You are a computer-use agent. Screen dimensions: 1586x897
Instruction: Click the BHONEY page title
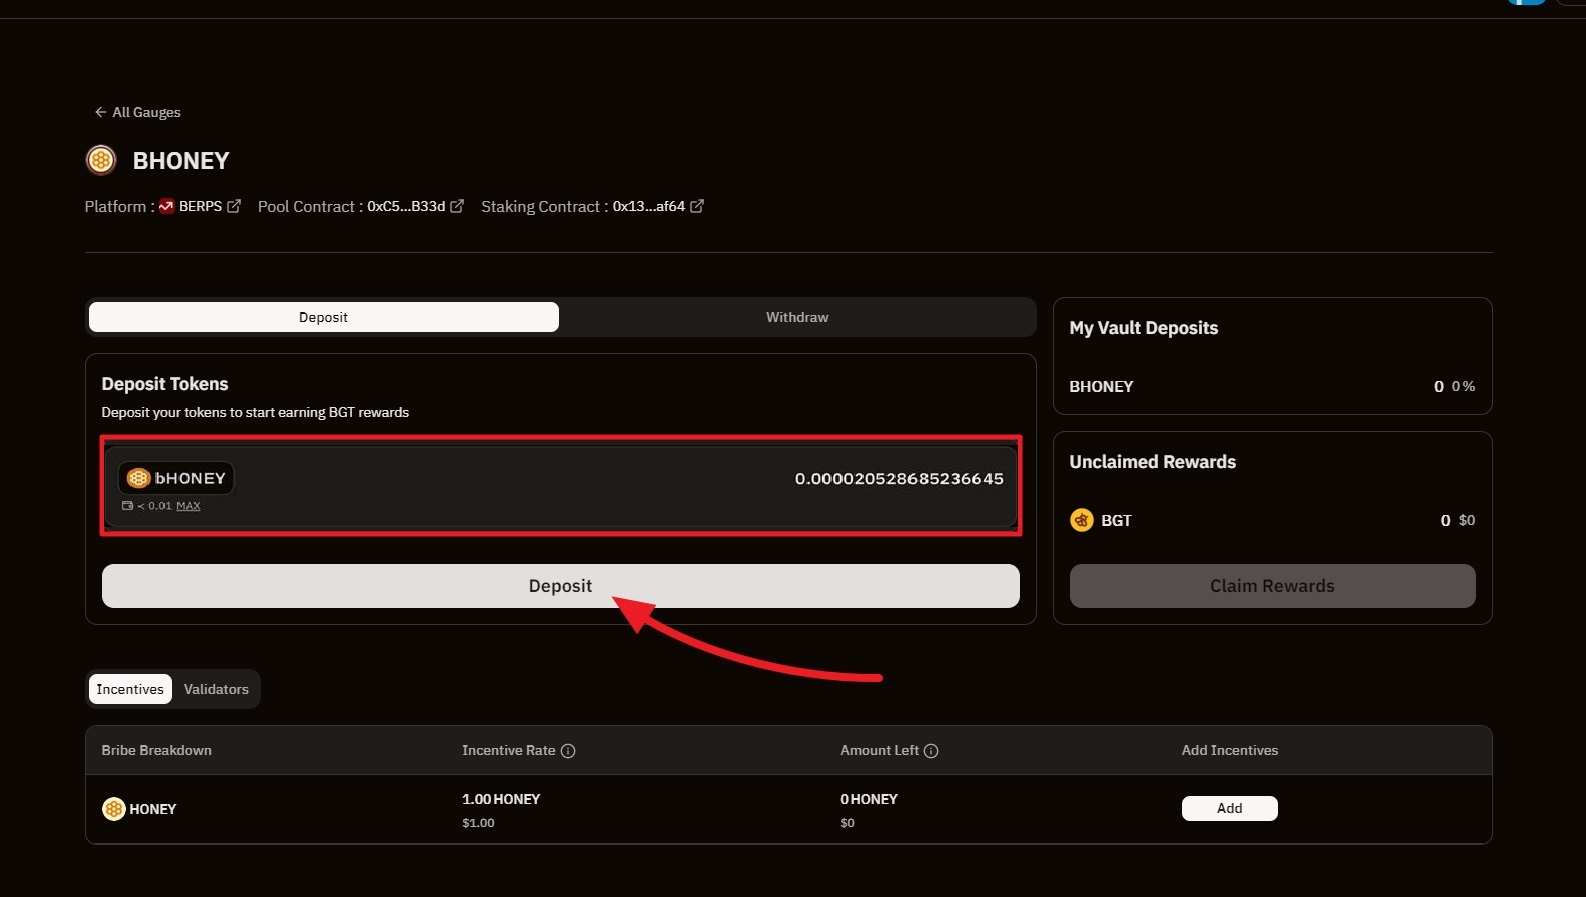click(x=181, y=161)
